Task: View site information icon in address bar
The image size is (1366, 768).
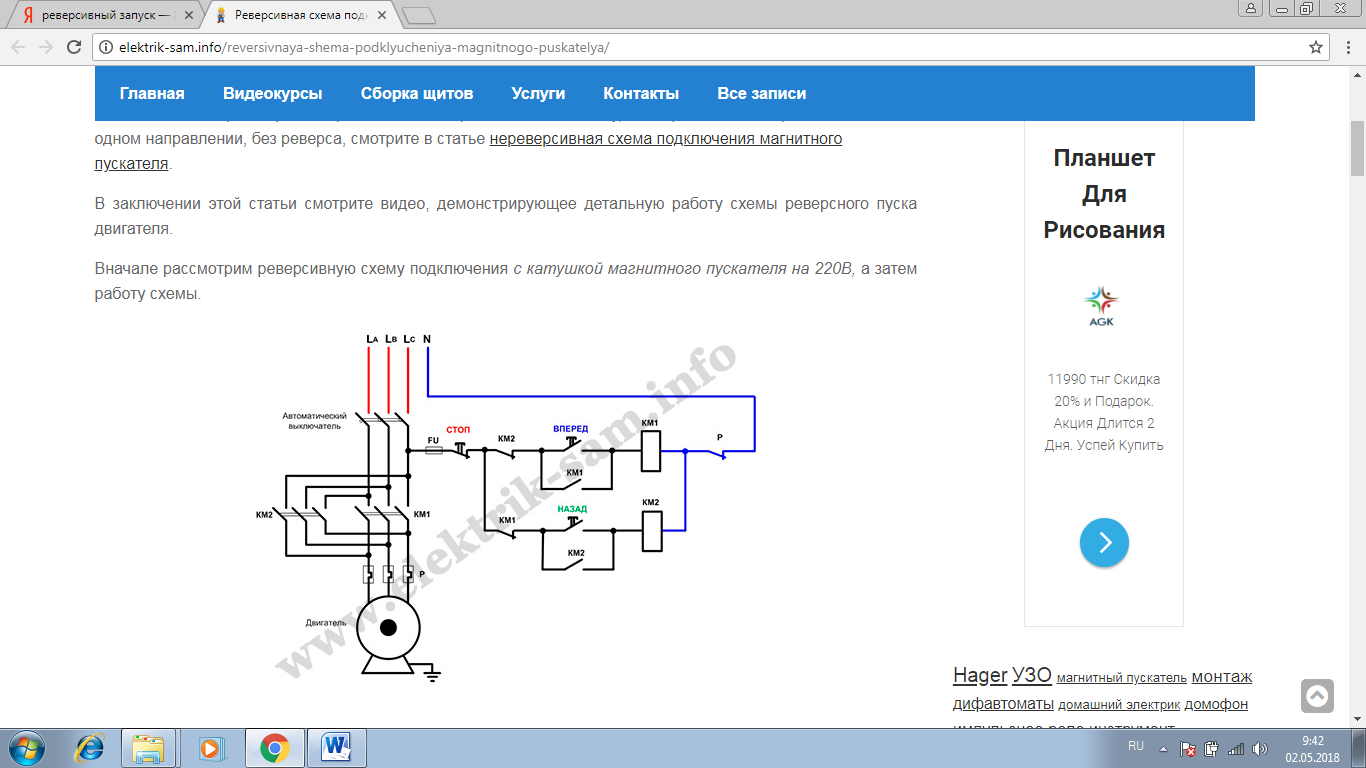Action: [105, 47]
